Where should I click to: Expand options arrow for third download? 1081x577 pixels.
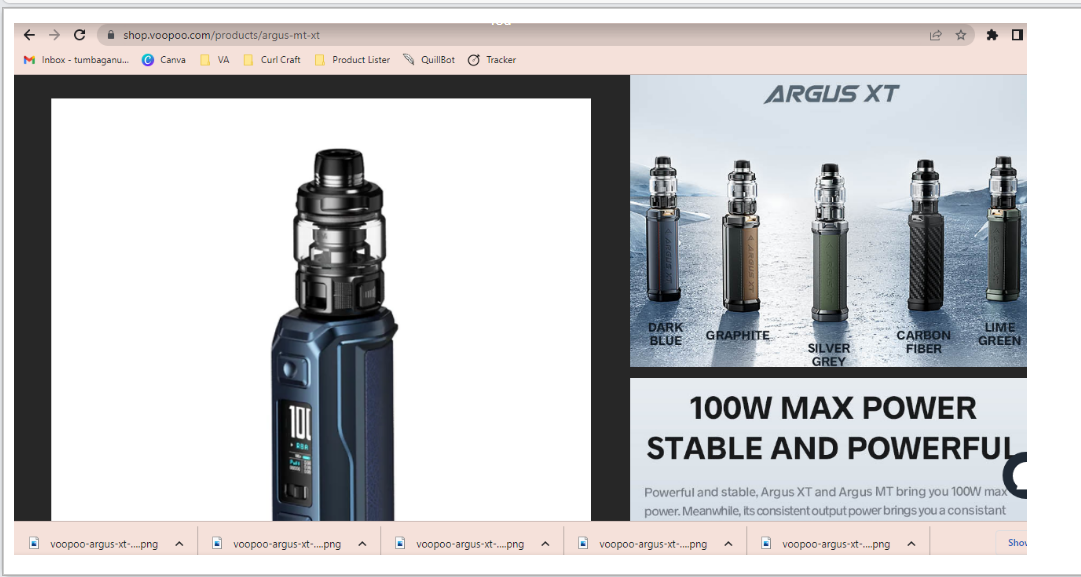(545, 544)
